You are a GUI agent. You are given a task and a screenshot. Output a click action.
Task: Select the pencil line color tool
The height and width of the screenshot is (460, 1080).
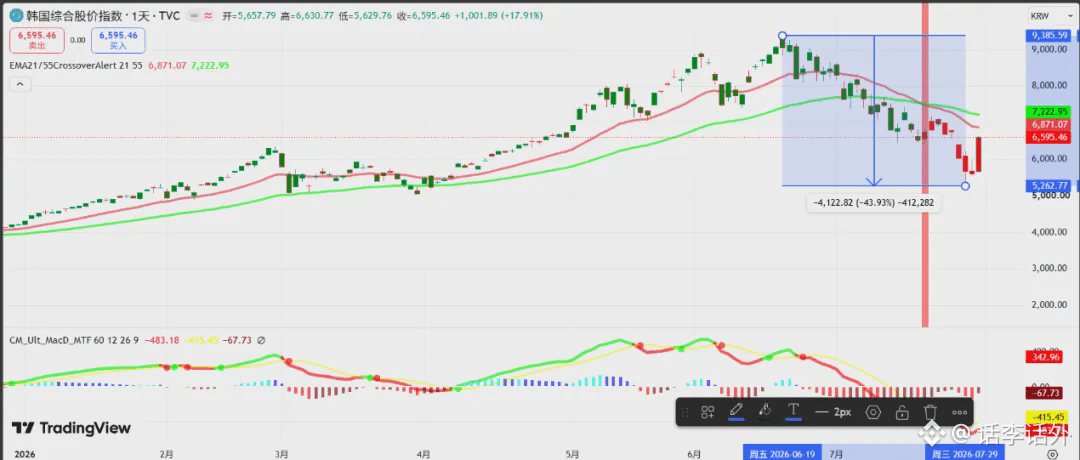(736, 412)
